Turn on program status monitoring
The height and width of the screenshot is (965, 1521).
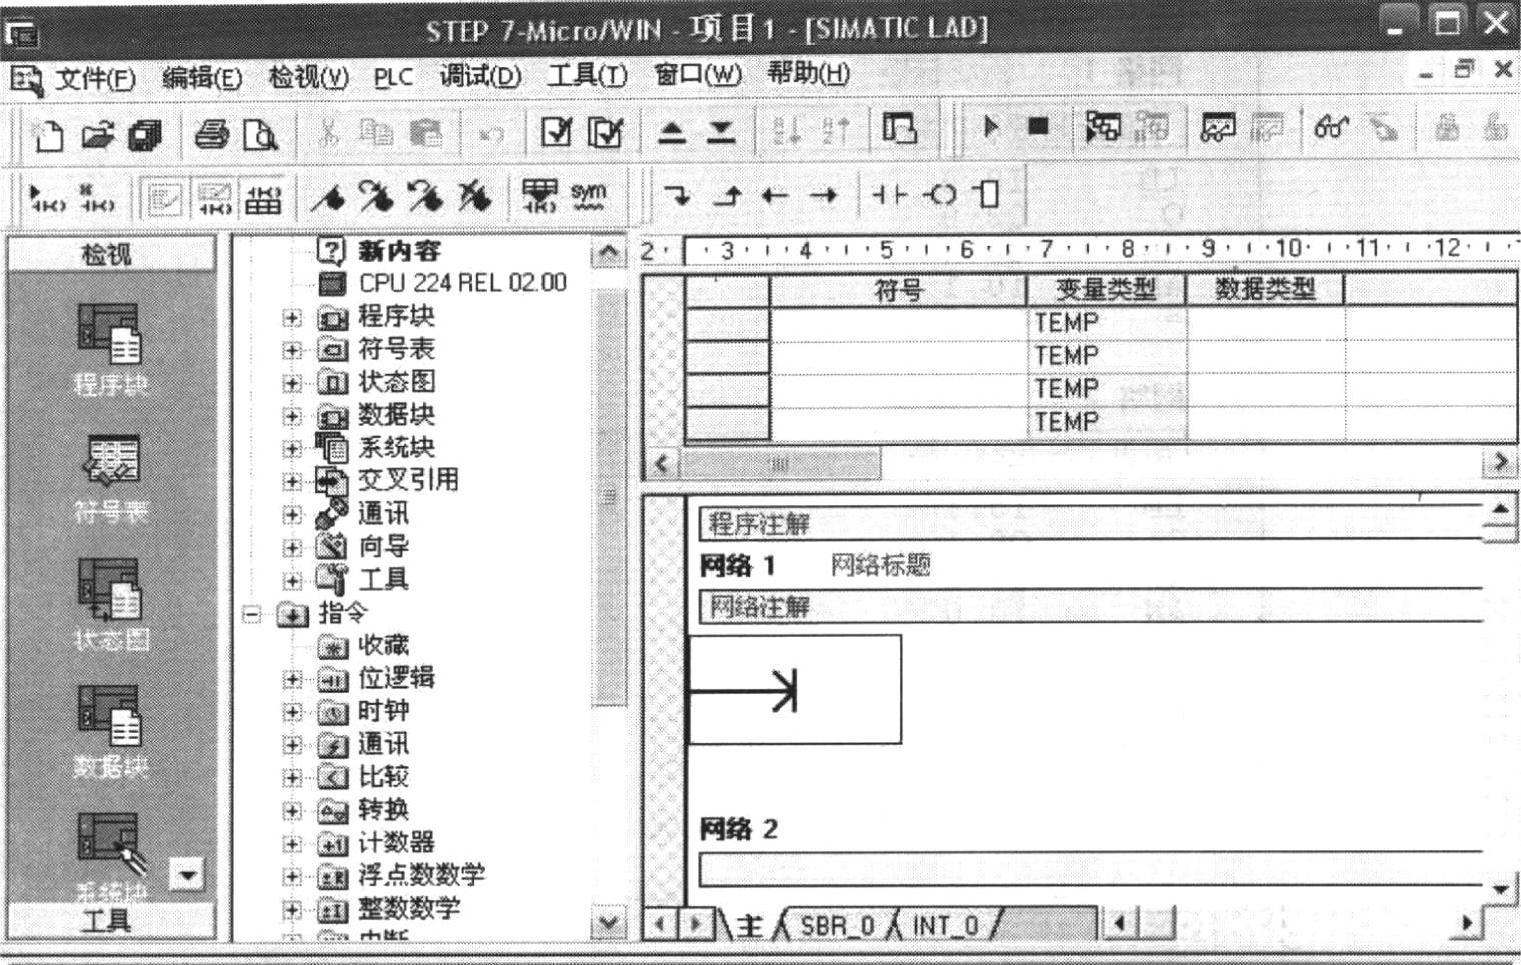[x=1102, y=127]
